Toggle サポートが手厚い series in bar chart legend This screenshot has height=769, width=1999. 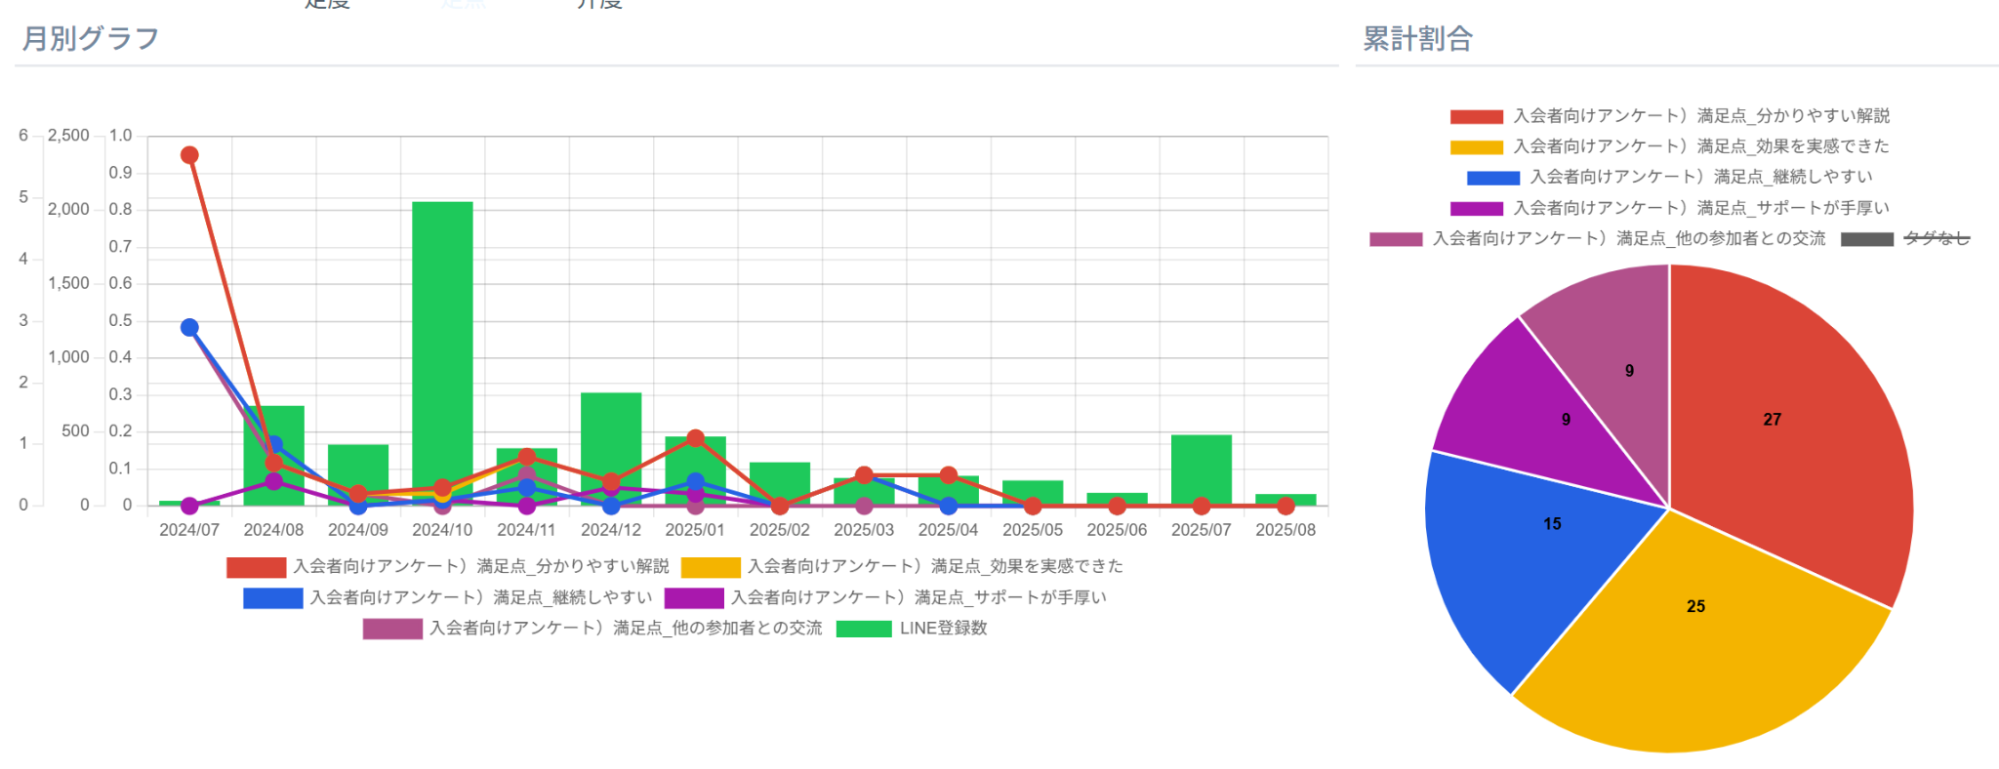(885, 598)
